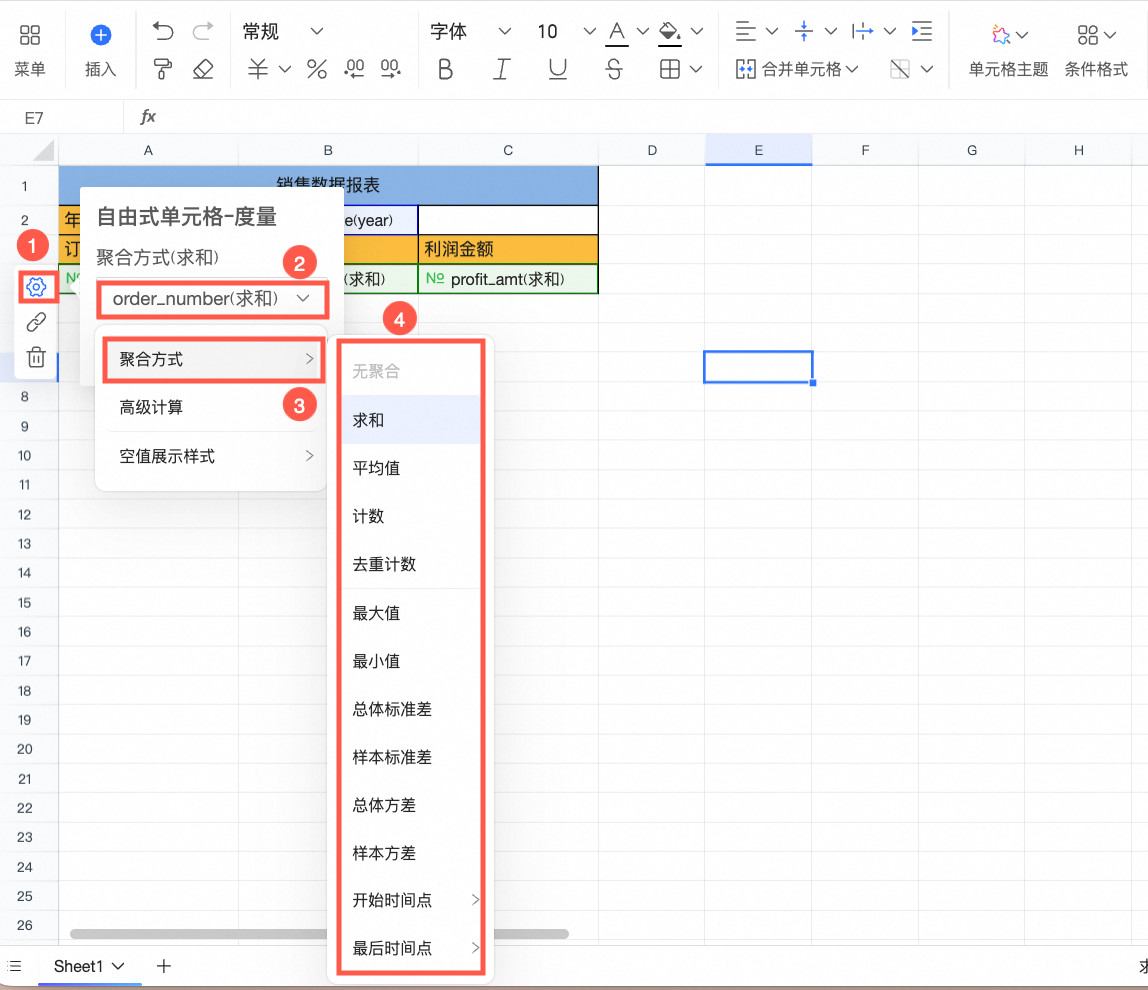This screenshot has height=990, width=1148.
Task: Expand 最后时间点 submenu
Action: (410, 948)
